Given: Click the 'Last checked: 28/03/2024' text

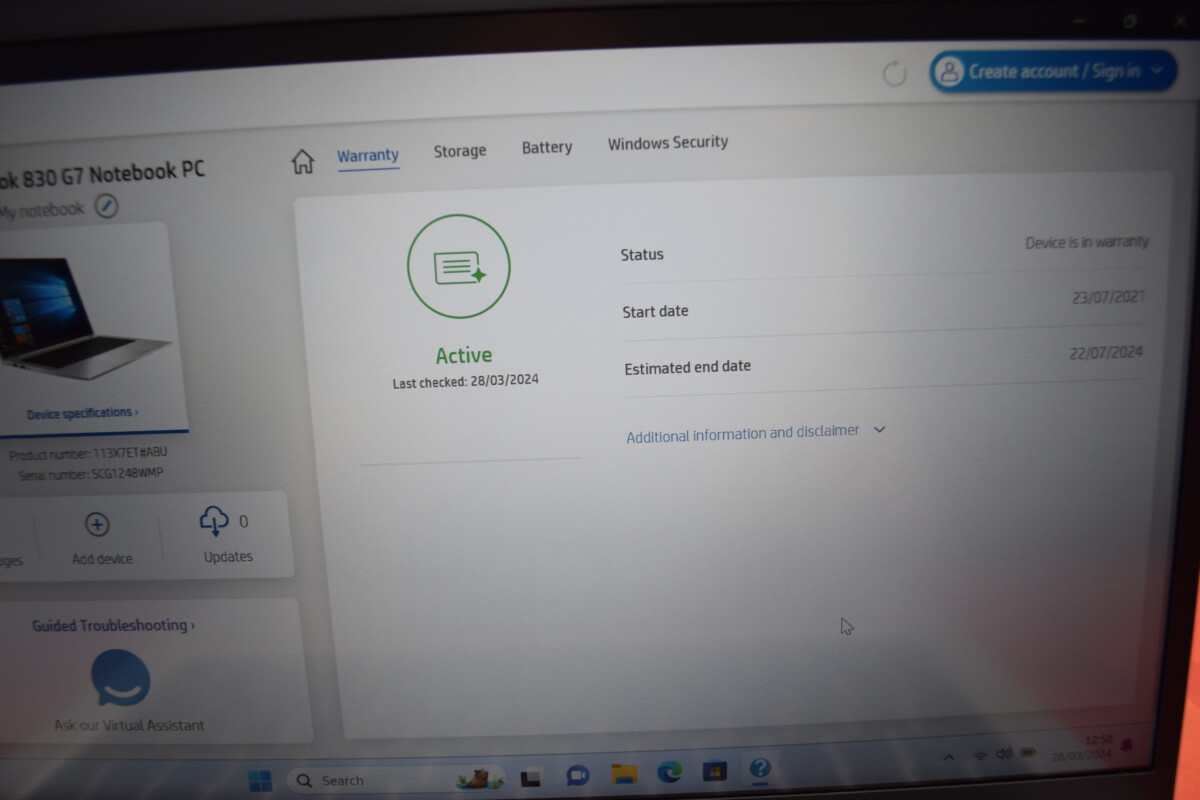Looking at the screenshot, I should pos(466,382).
